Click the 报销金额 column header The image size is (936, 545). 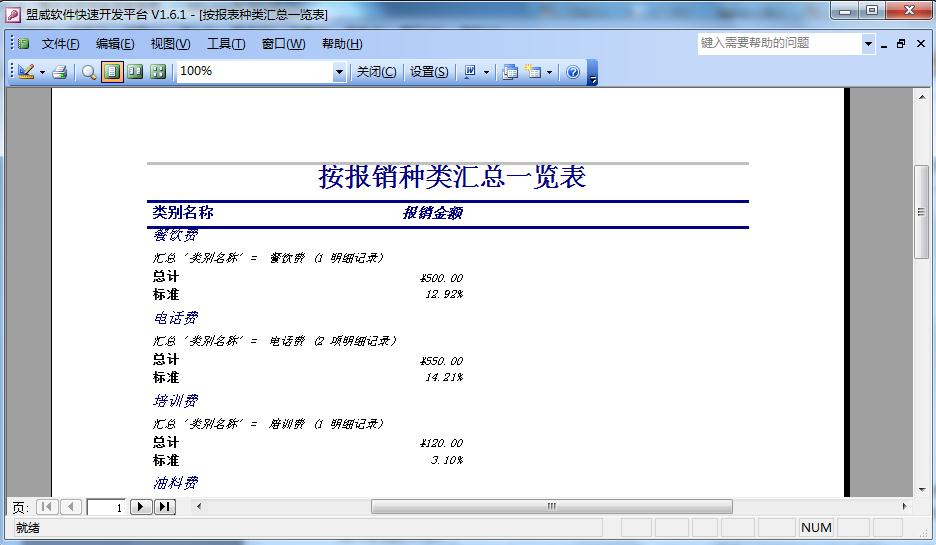(x=433, y=213)
